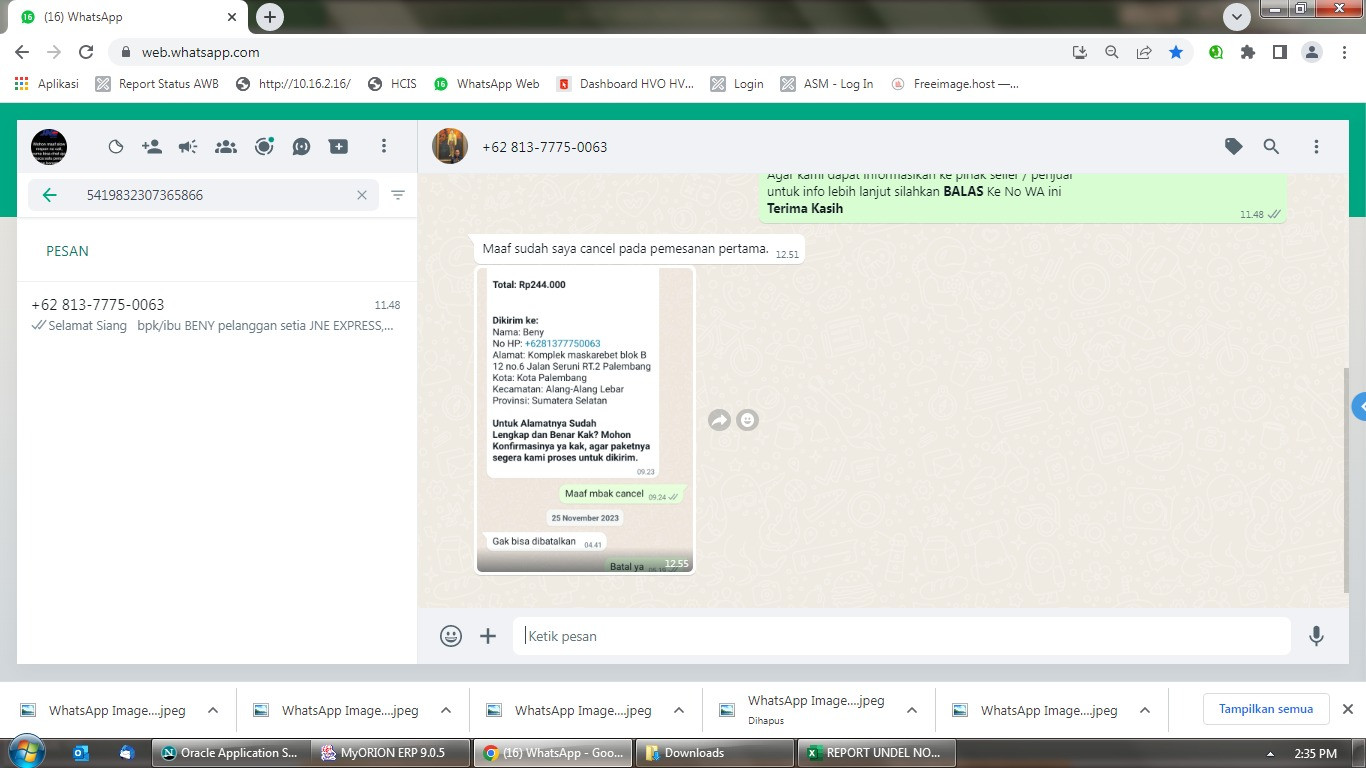Open the sidebar three-dot menu

click(383, 147)
